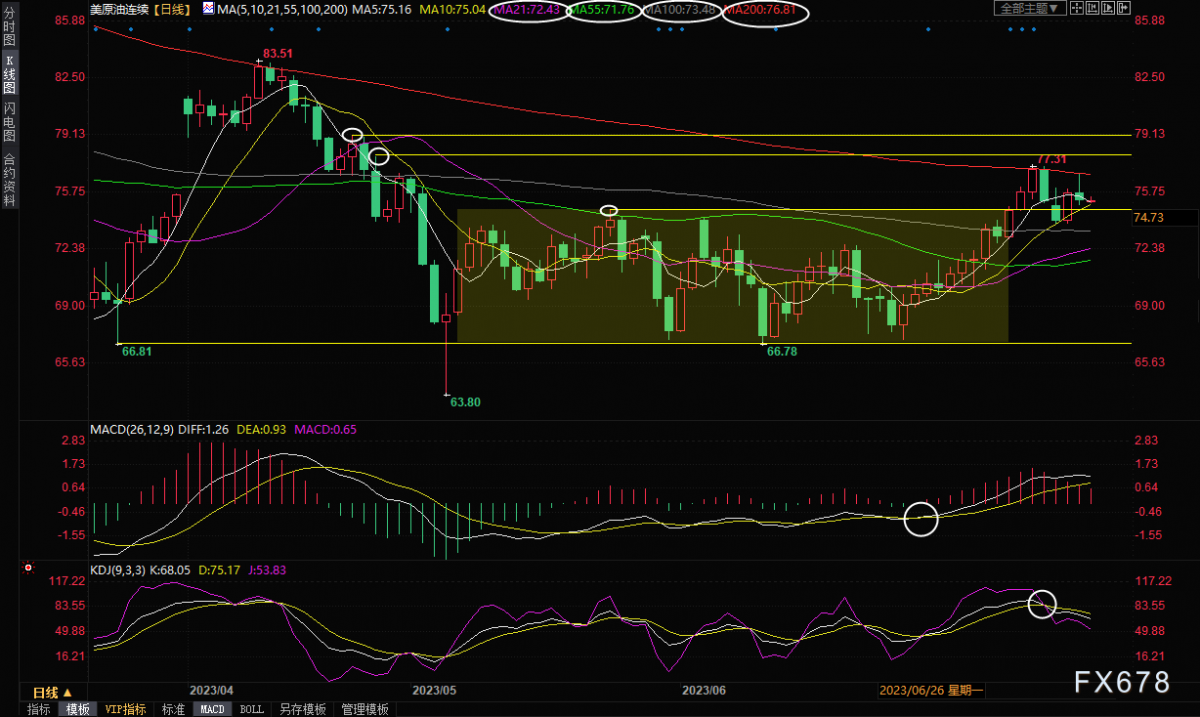Click the 管理模板 button
Screen dimensions: 1200x717
[364, 709]
